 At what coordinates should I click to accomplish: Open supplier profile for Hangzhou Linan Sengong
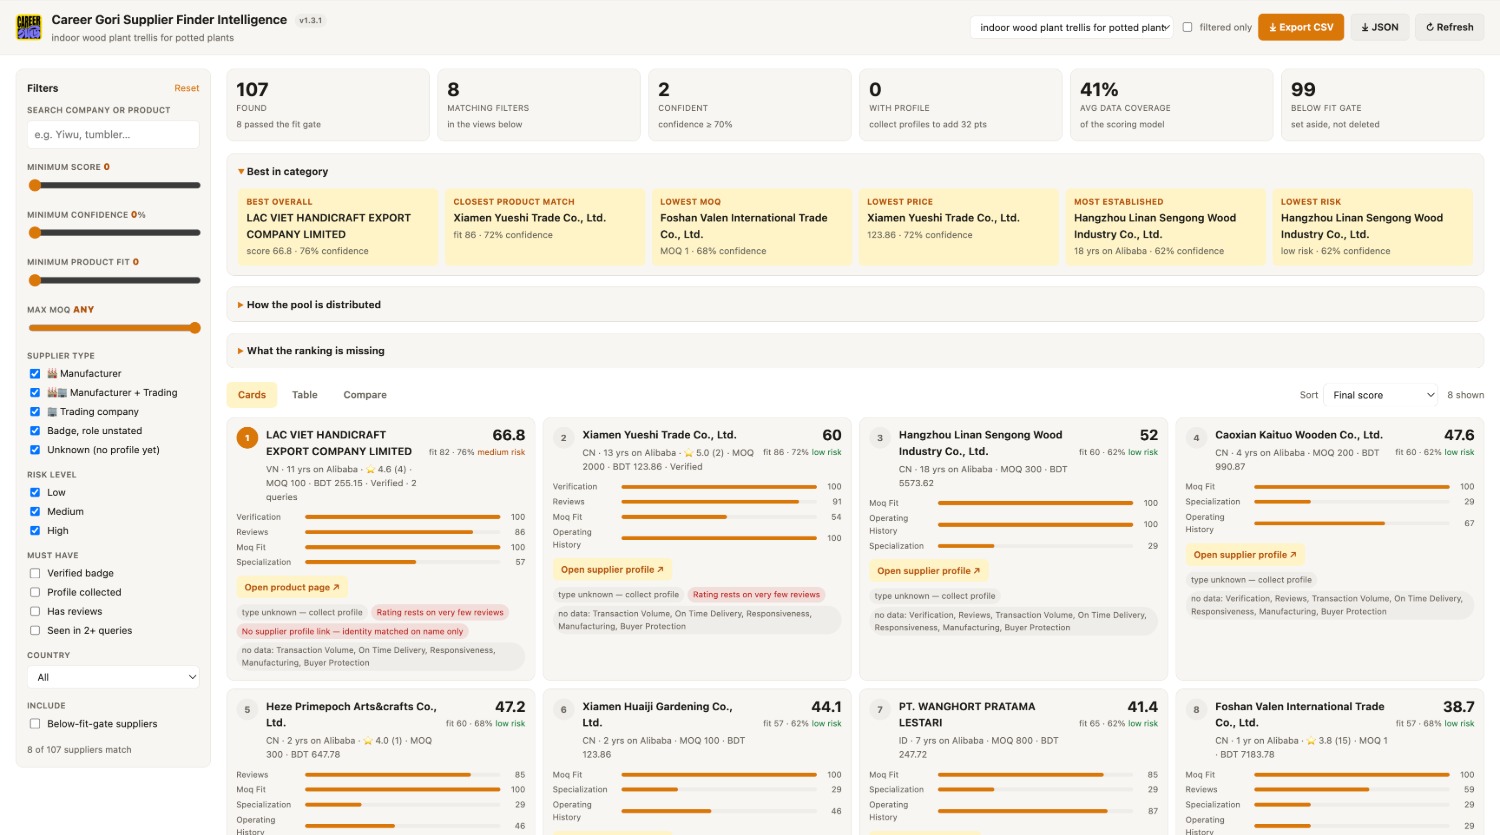point(929,571)
